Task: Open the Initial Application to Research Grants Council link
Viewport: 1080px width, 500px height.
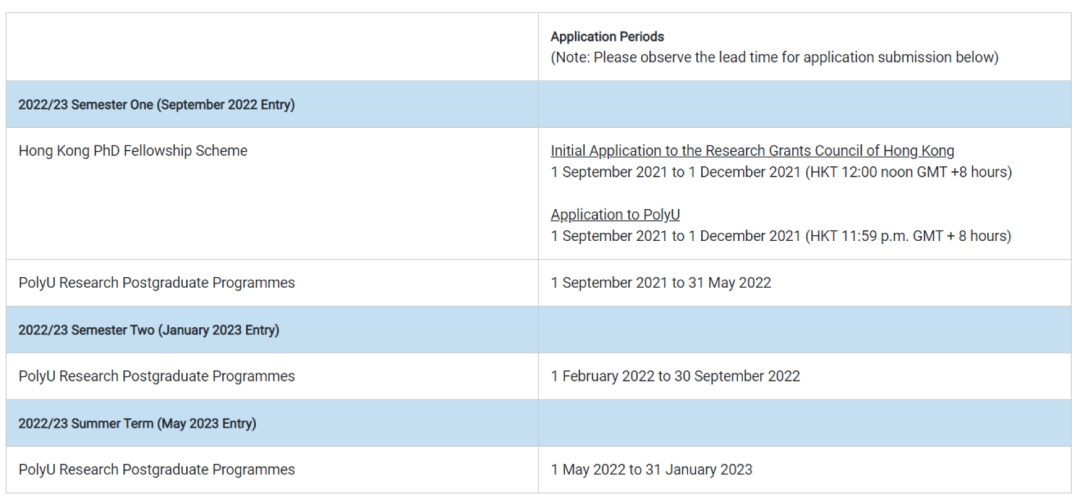Action: (x=752, y=150)
